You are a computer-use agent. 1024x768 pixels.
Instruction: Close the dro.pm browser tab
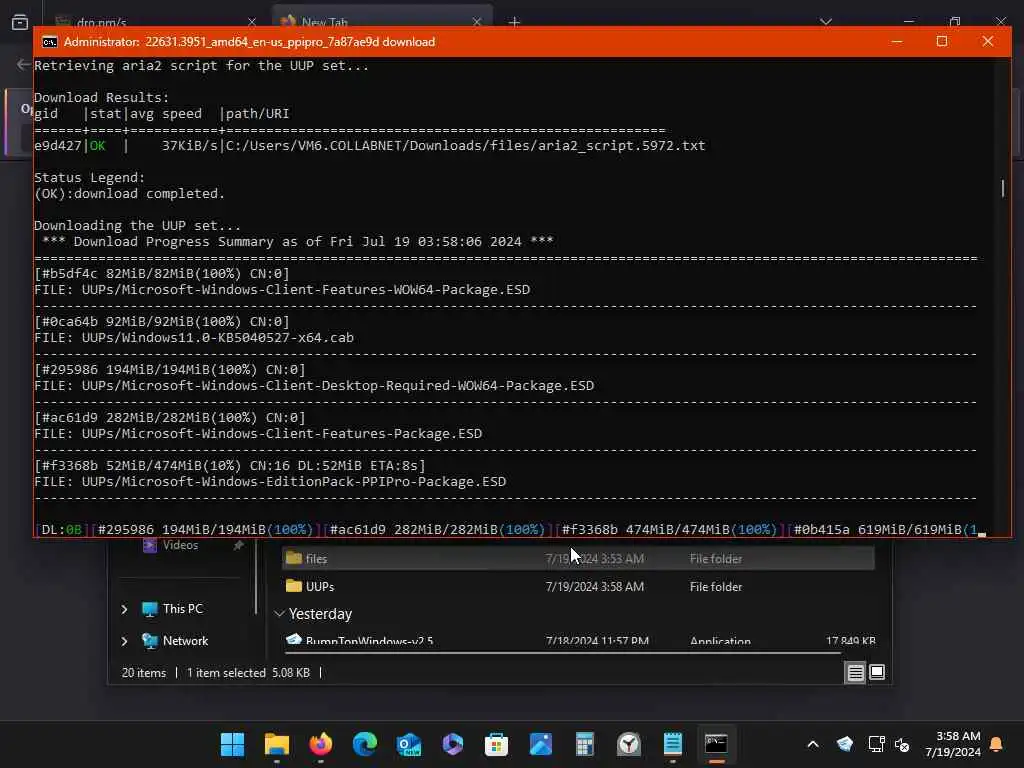click(251, 22)
